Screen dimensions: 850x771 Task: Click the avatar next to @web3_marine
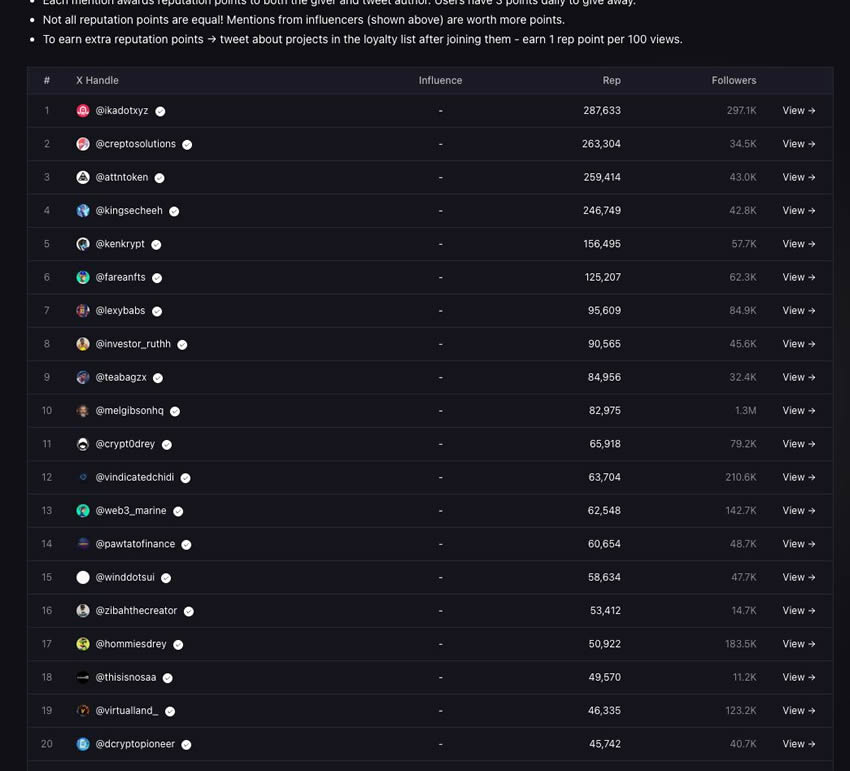pyautogui.click(x=83, y=511)
